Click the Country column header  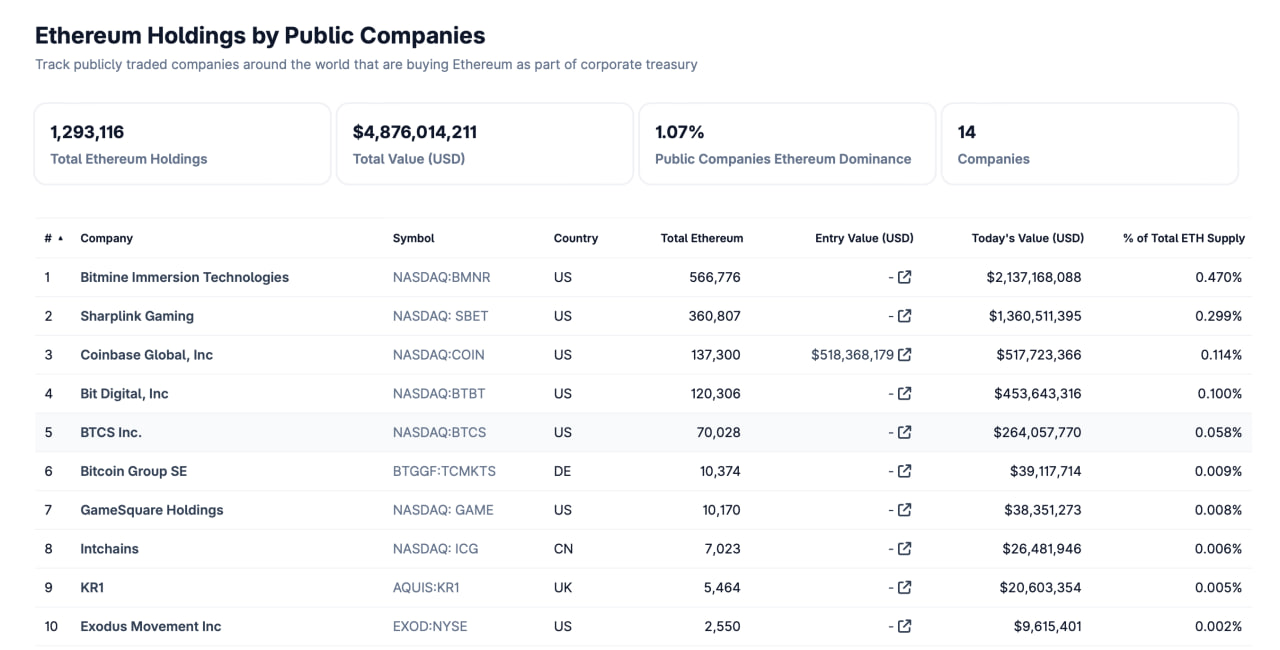pyautogui.click(x=575, y=238)
